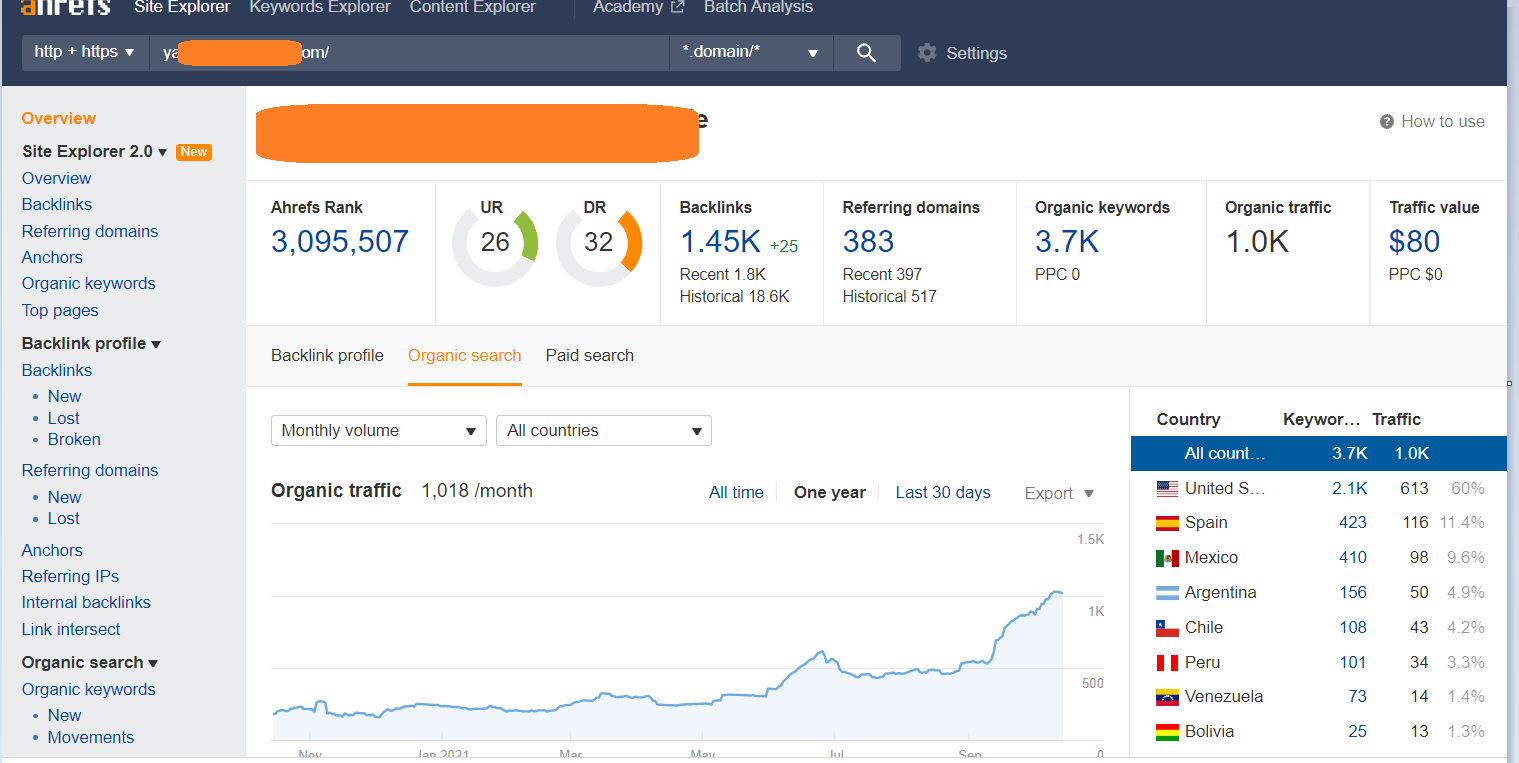Click the United States flag icon
The image size is (1519, 763).
click(1167, 489)
